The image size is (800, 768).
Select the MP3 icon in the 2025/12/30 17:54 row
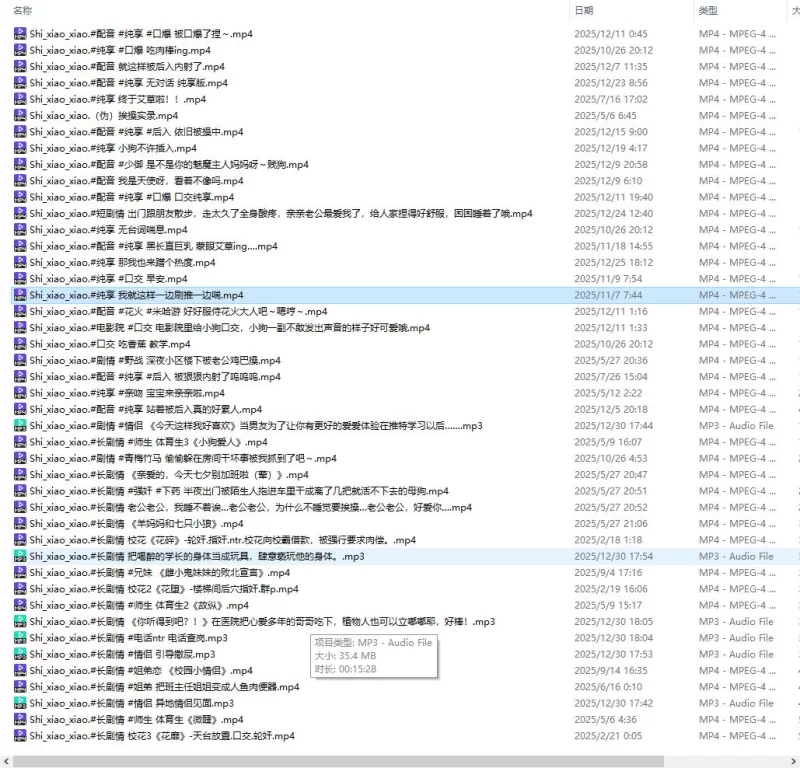[x=20, y=556]
